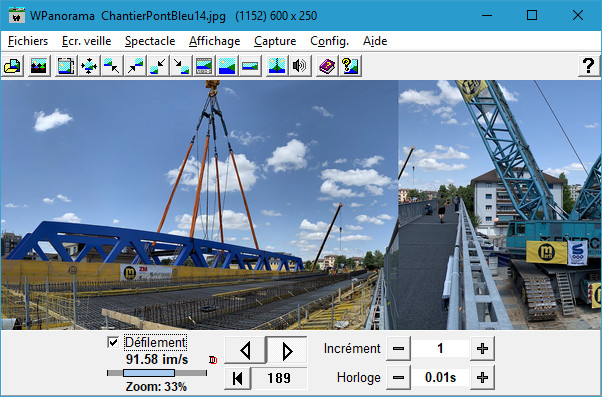Open the Ecr. veille menu

(x=86, y=41)
